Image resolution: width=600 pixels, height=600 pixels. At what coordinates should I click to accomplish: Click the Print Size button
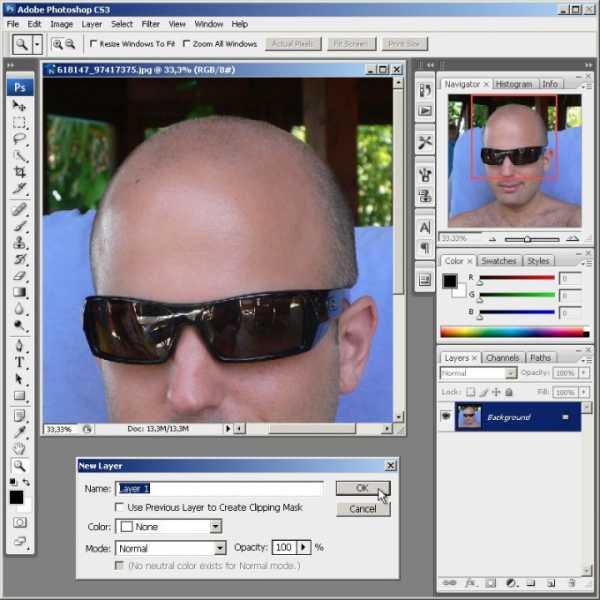(404, 44)
